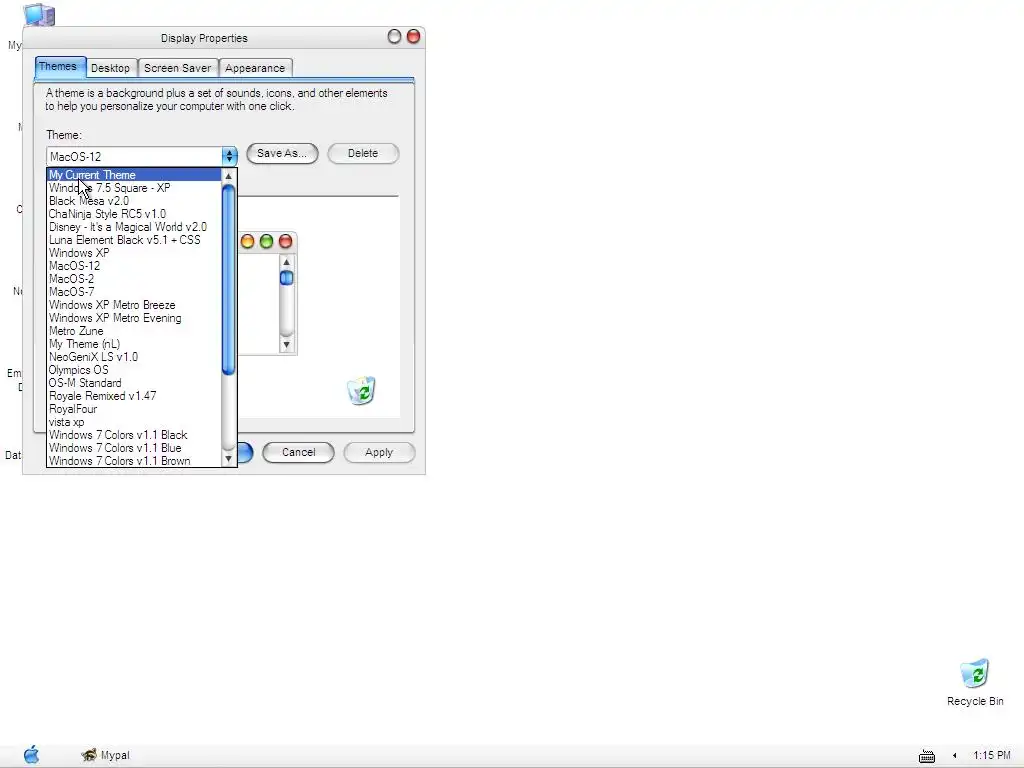The height and width of the screenshot is (768, 1024).
Task: Click the on-screen keyboard tray icon
Action: (x=927, y=756)
